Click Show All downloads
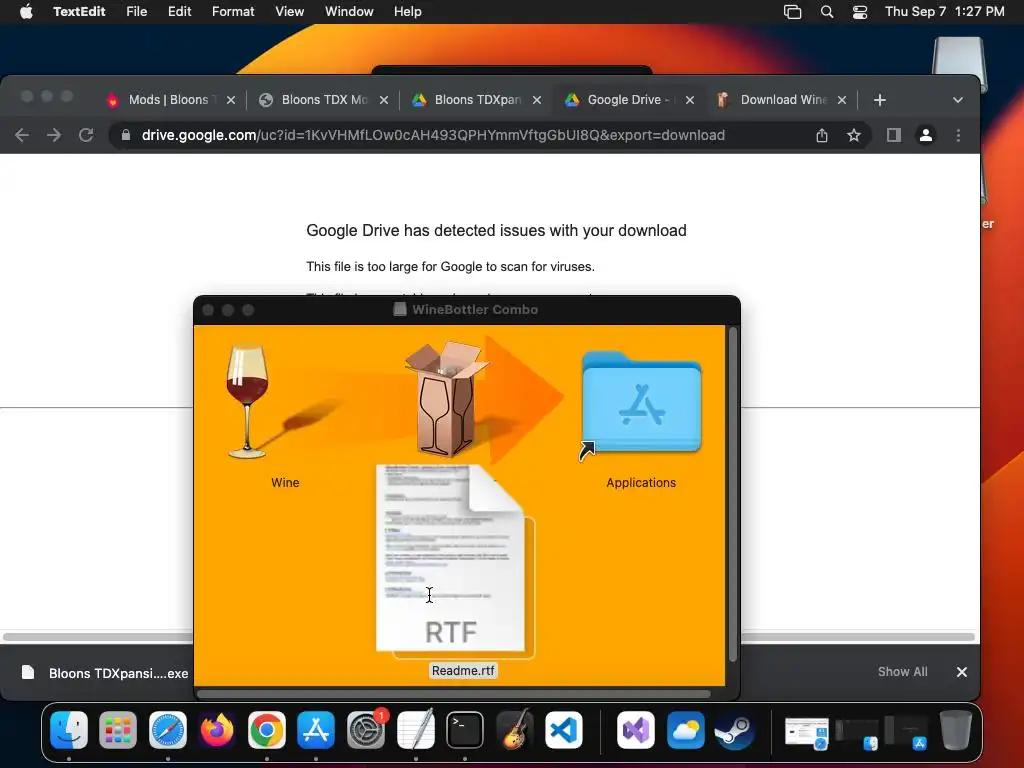1024x768 pixels. (903, 672)
